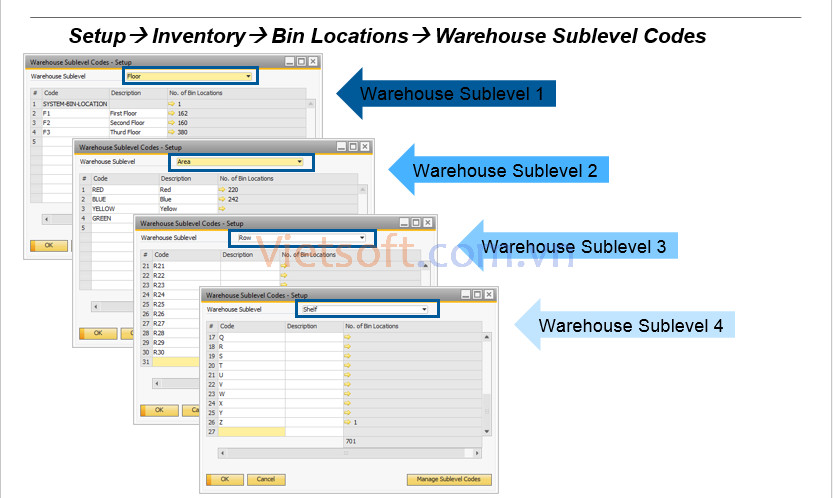This screenshot has height=498, width=833.
Task: Click Cancel in the Shelf window
Action: 265,480
